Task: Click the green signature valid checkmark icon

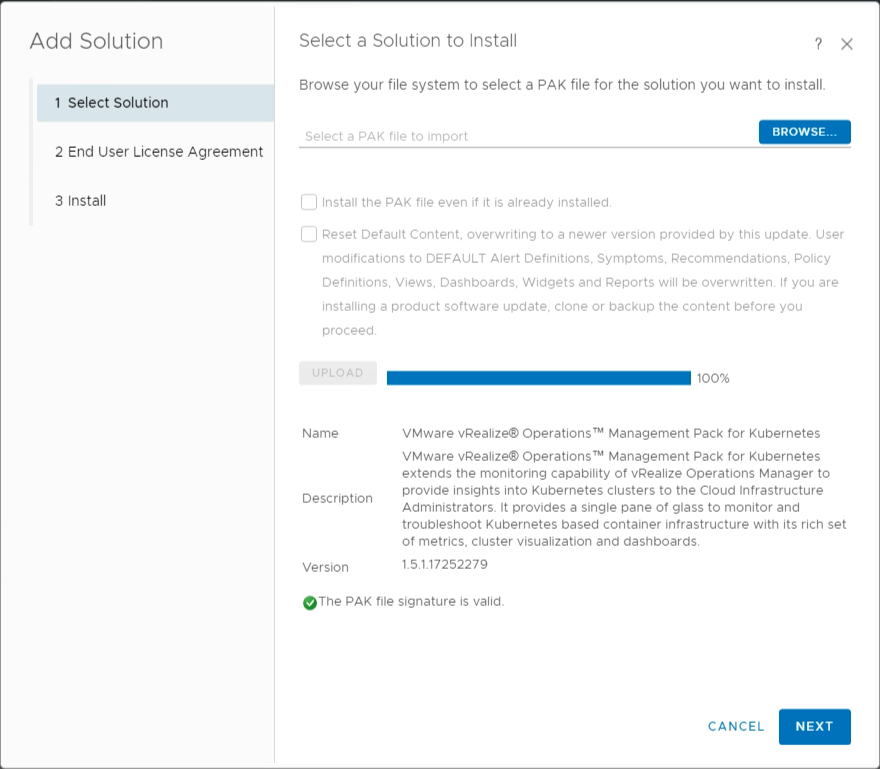Action: (x=310, y=602)
